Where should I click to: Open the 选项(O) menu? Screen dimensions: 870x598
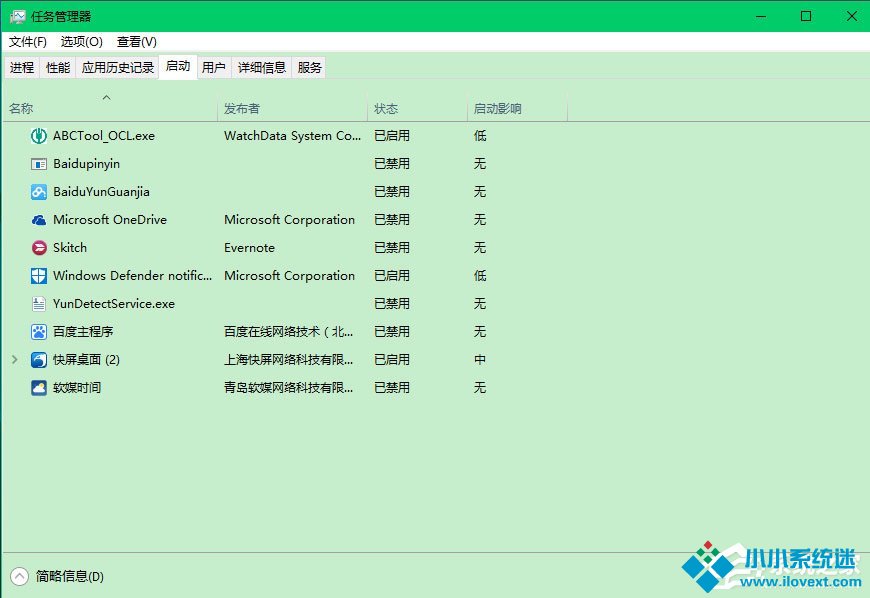tap(82, 42)
